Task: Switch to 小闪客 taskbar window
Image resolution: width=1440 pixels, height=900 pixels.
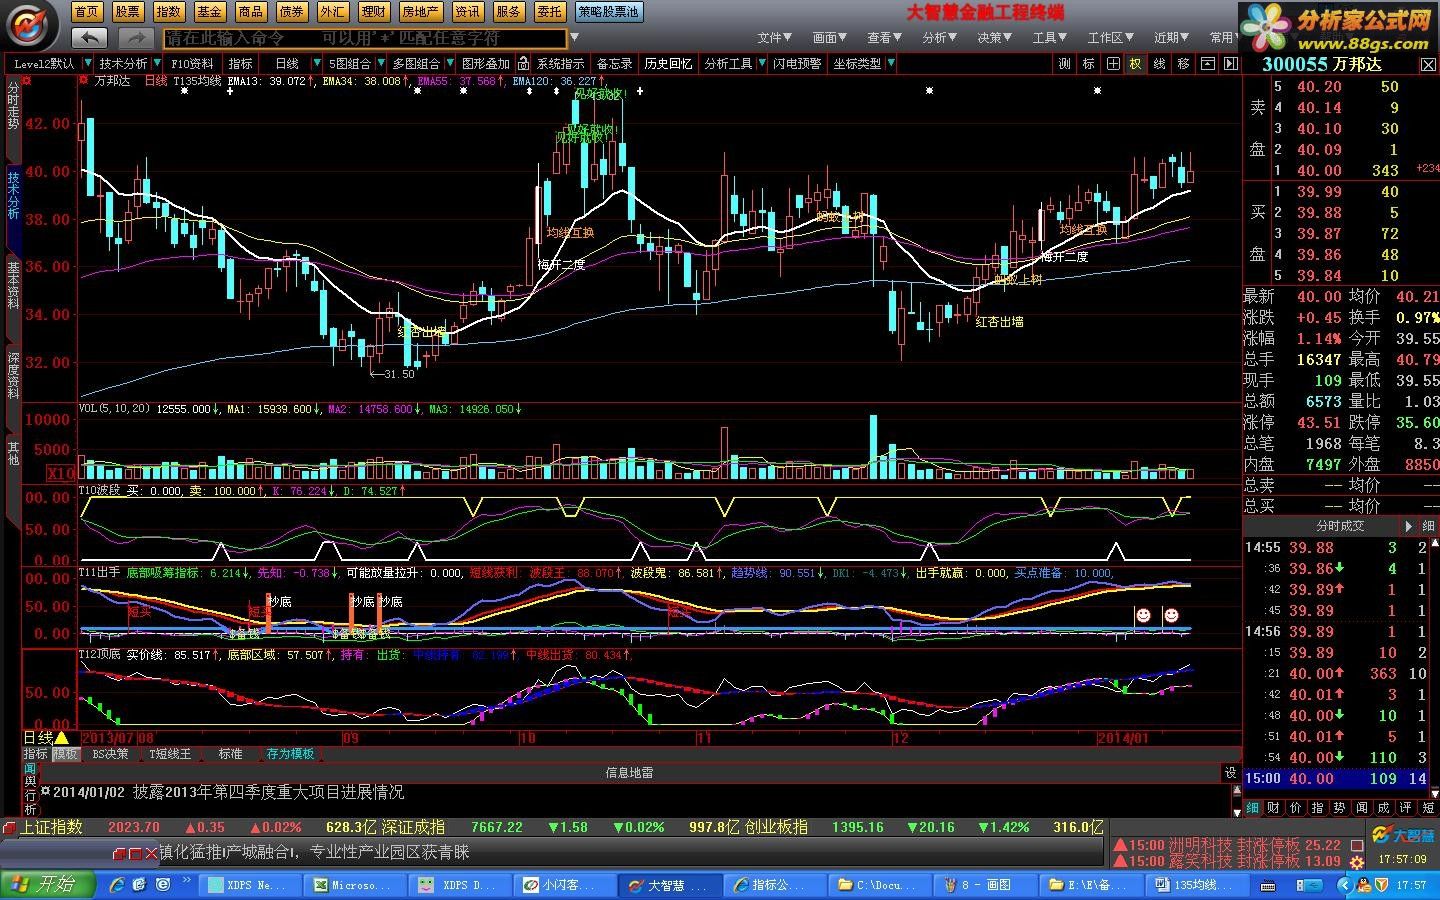Action: click(563, 885)
